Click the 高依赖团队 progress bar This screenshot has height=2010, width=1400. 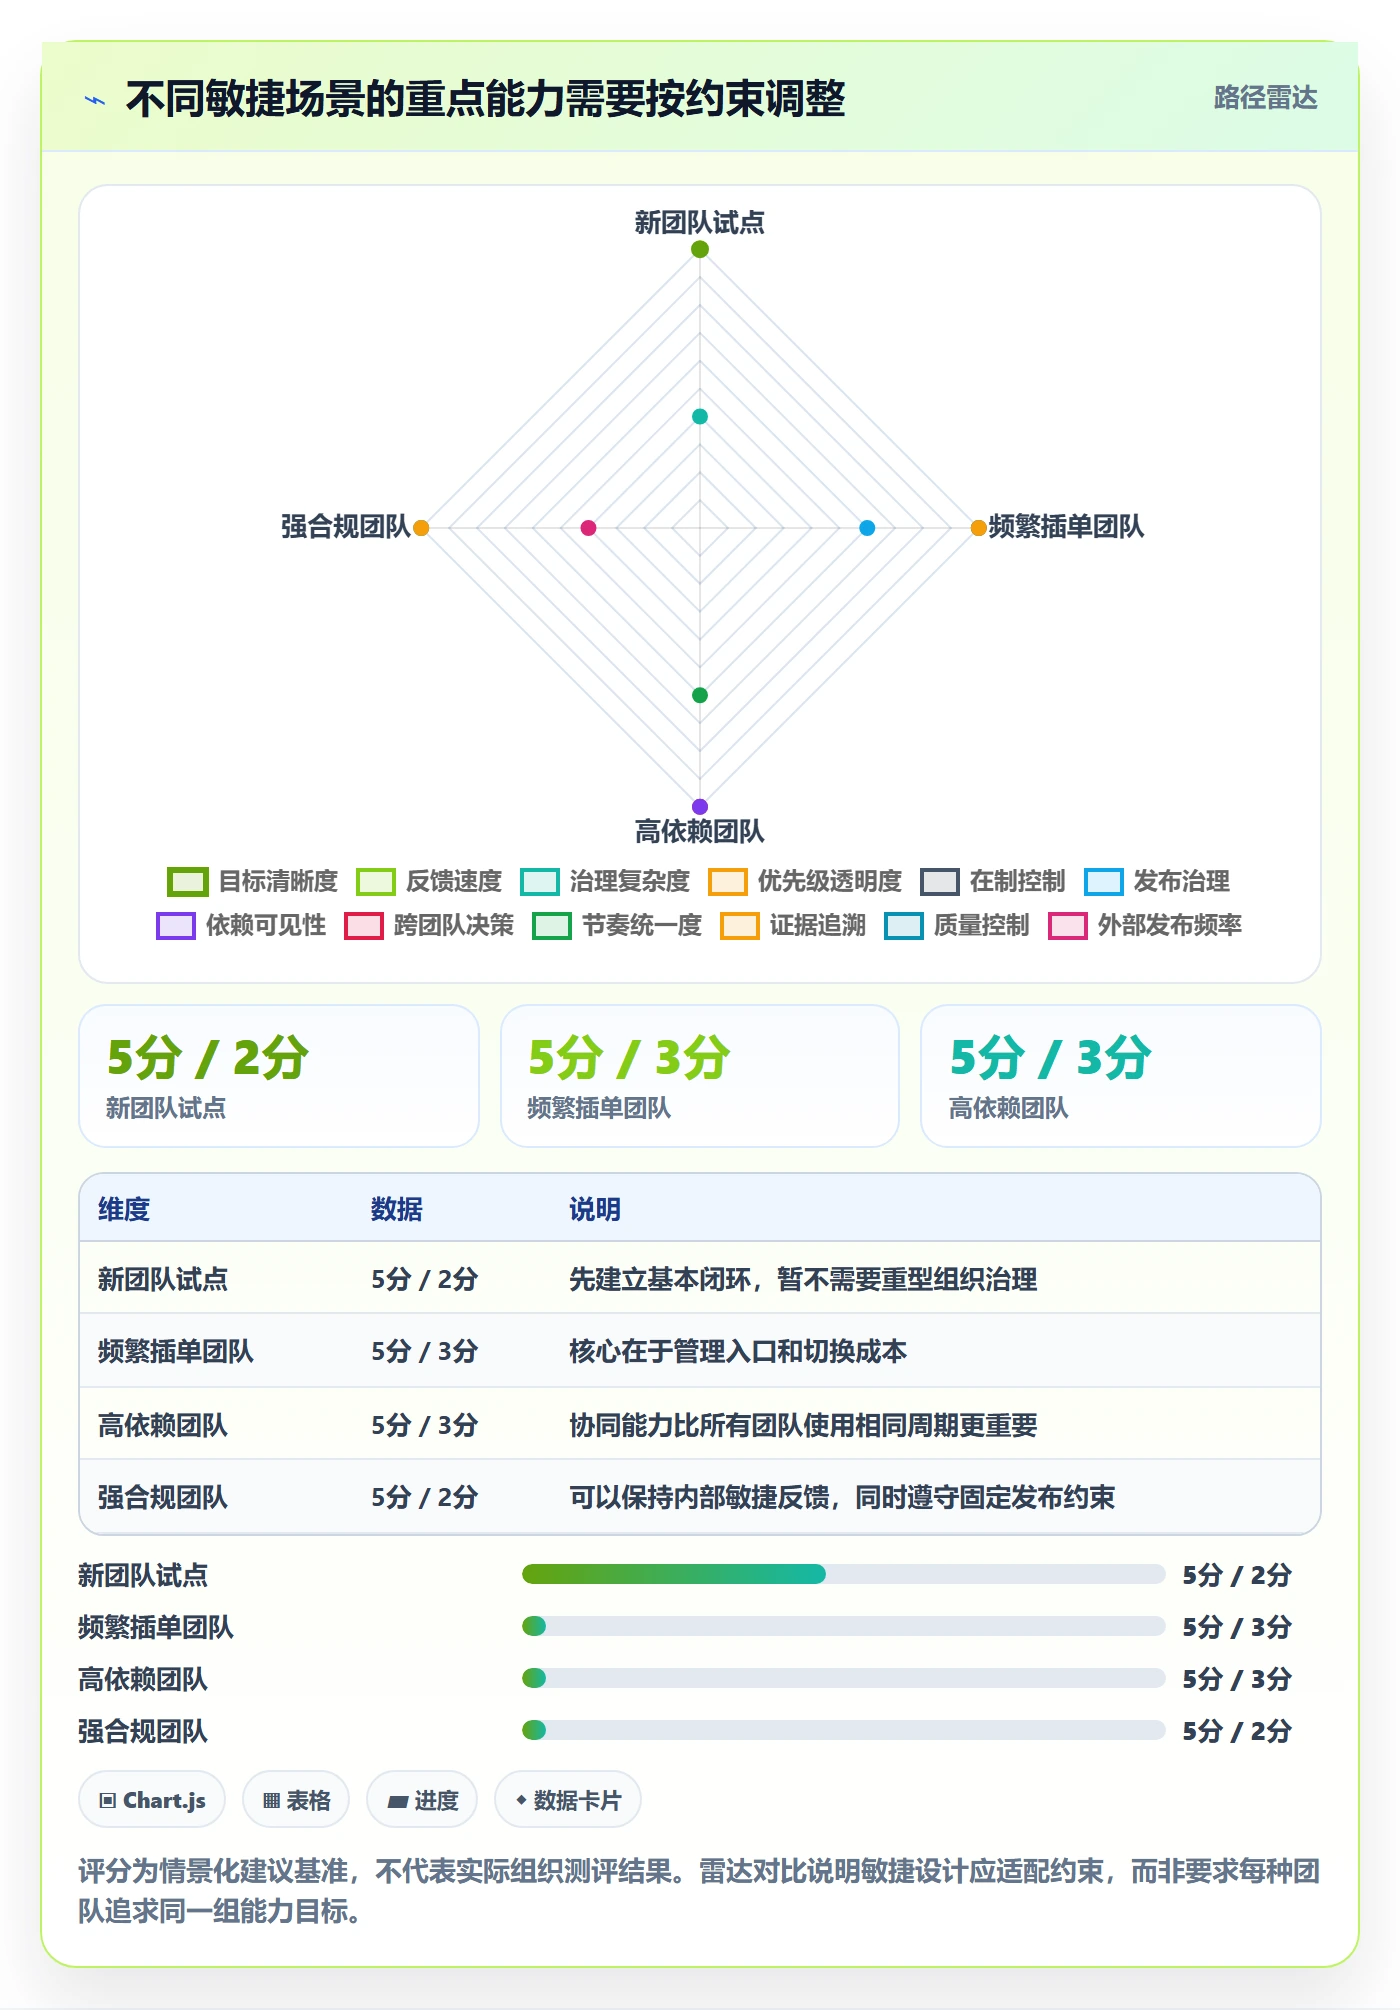844,1678
